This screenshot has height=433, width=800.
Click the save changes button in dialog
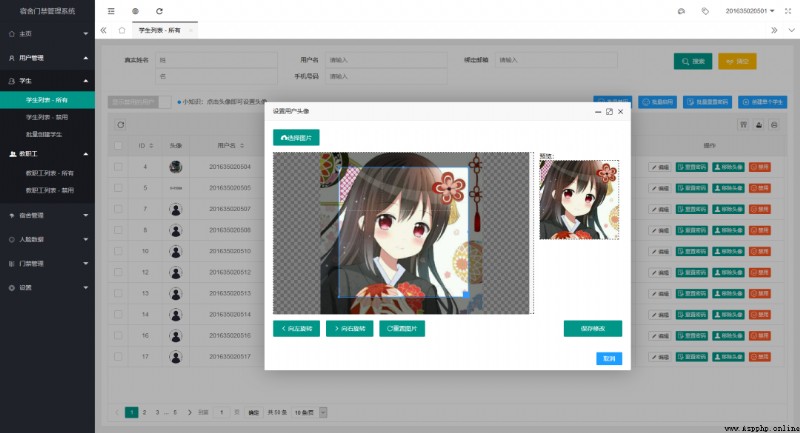coord(593,328)
